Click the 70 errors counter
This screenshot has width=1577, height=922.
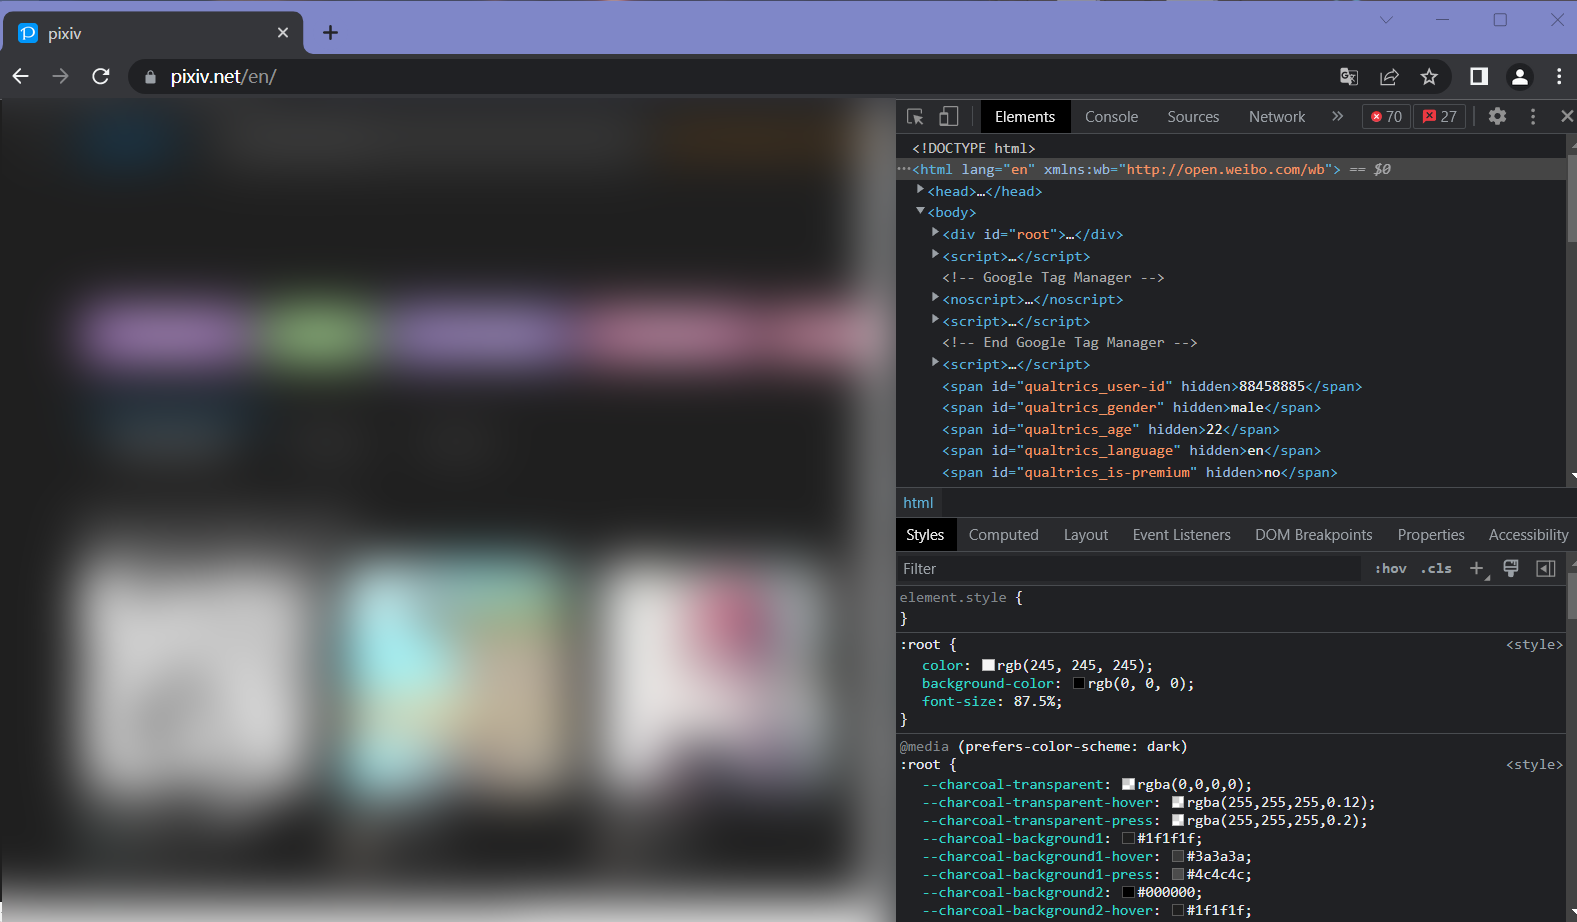tap(1386, 116)
